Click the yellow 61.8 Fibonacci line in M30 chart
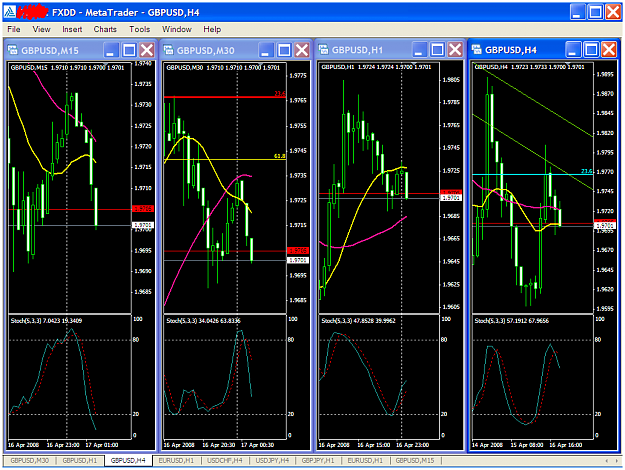The image size is (625, 470). (x=225, y=159)
